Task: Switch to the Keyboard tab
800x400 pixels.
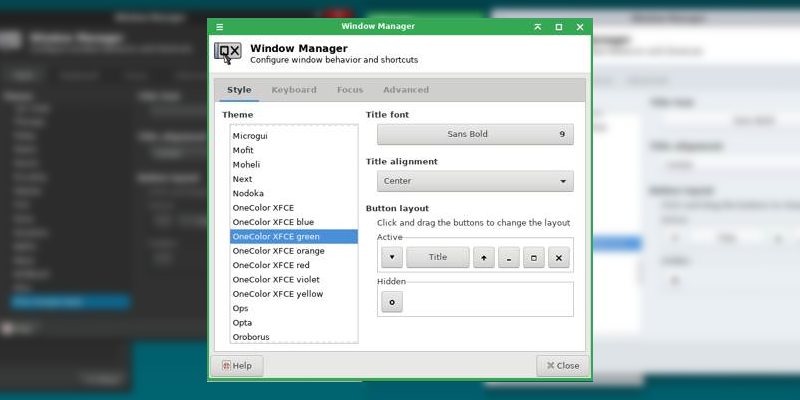Action: [293, 90]
